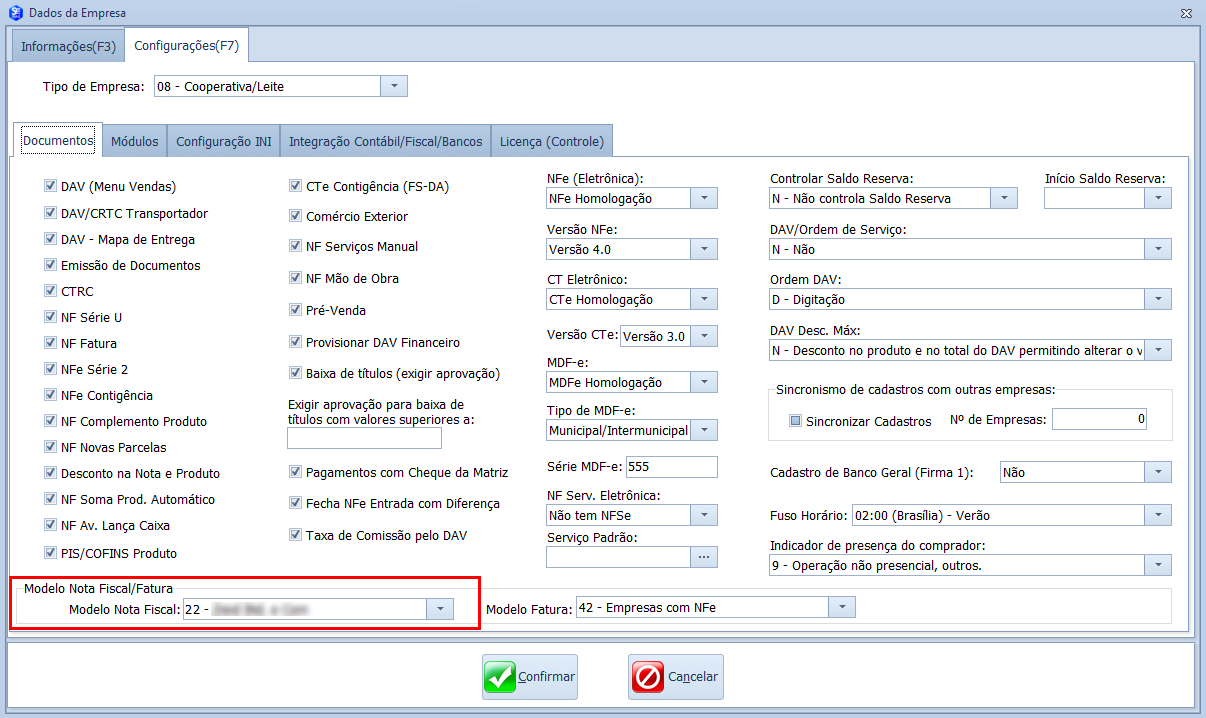This screenshot has width=1206, height=718.
Task: Enable the Sincronizar Cadastros checkbox
Action: (x=795, y=421)
